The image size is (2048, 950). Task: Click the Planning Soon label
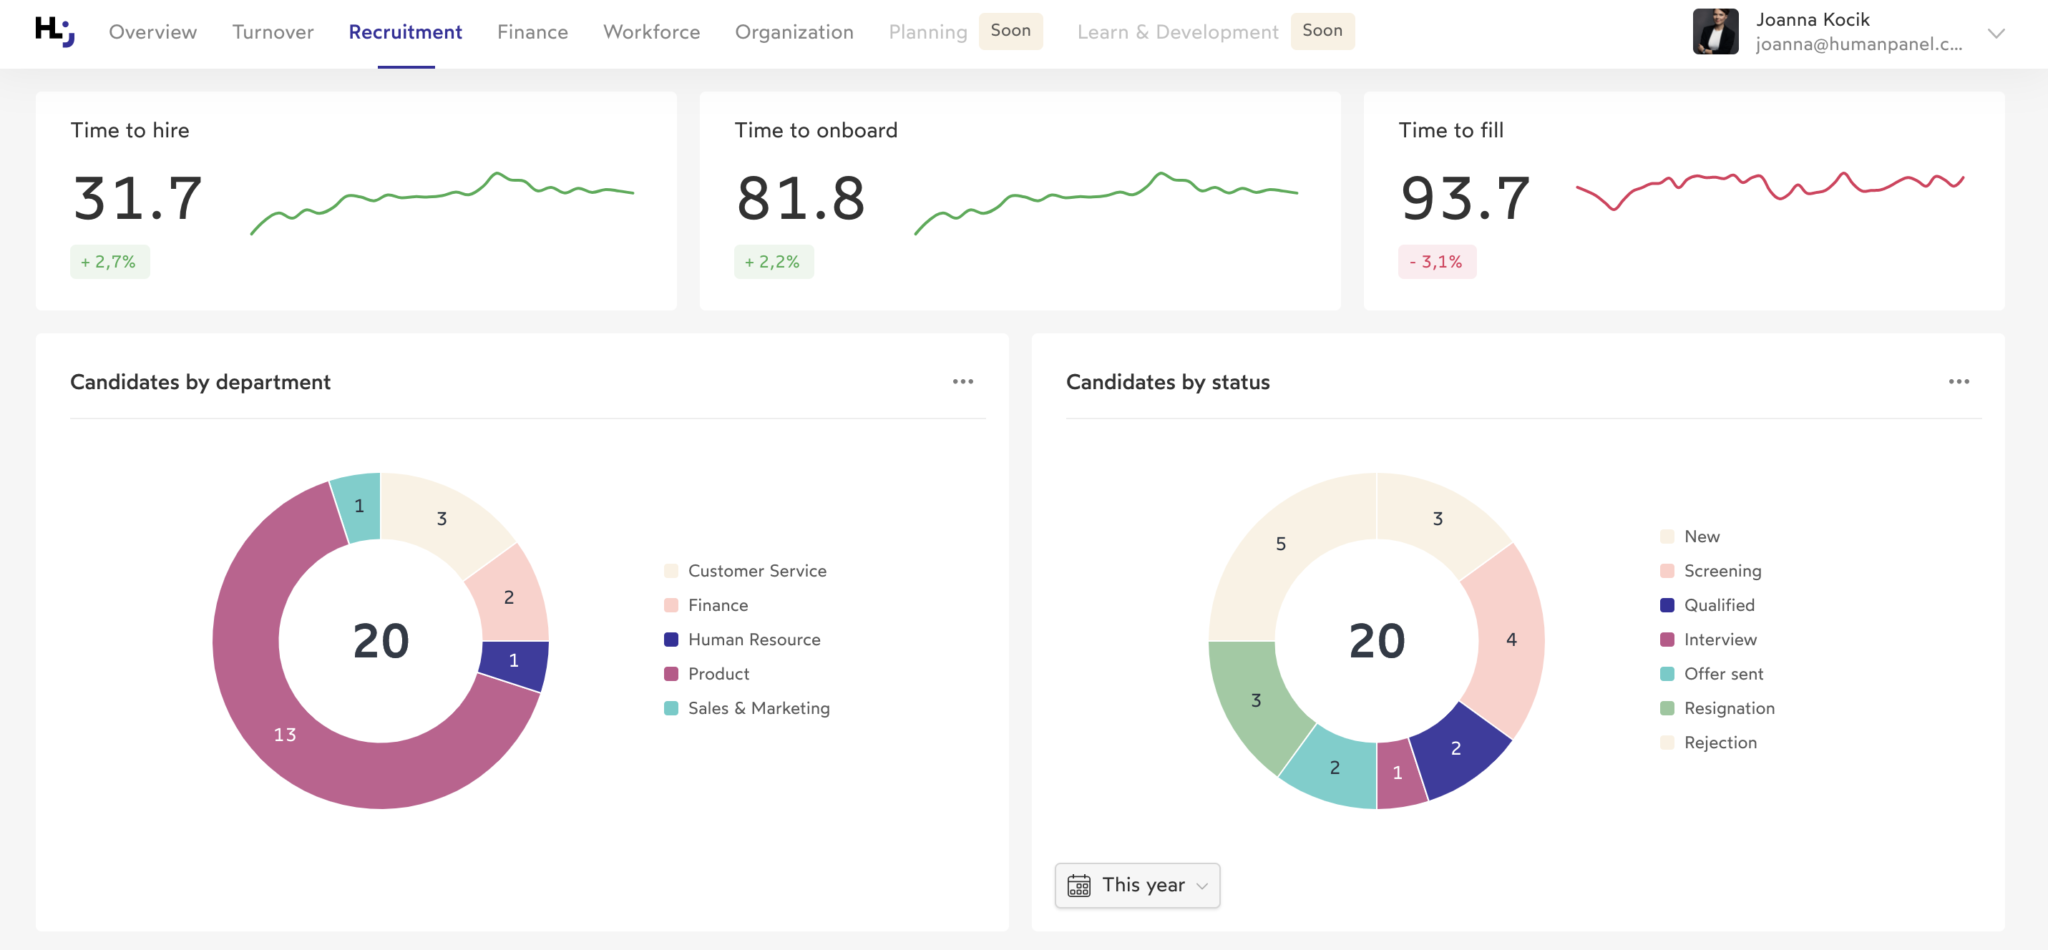point(1010,30)
